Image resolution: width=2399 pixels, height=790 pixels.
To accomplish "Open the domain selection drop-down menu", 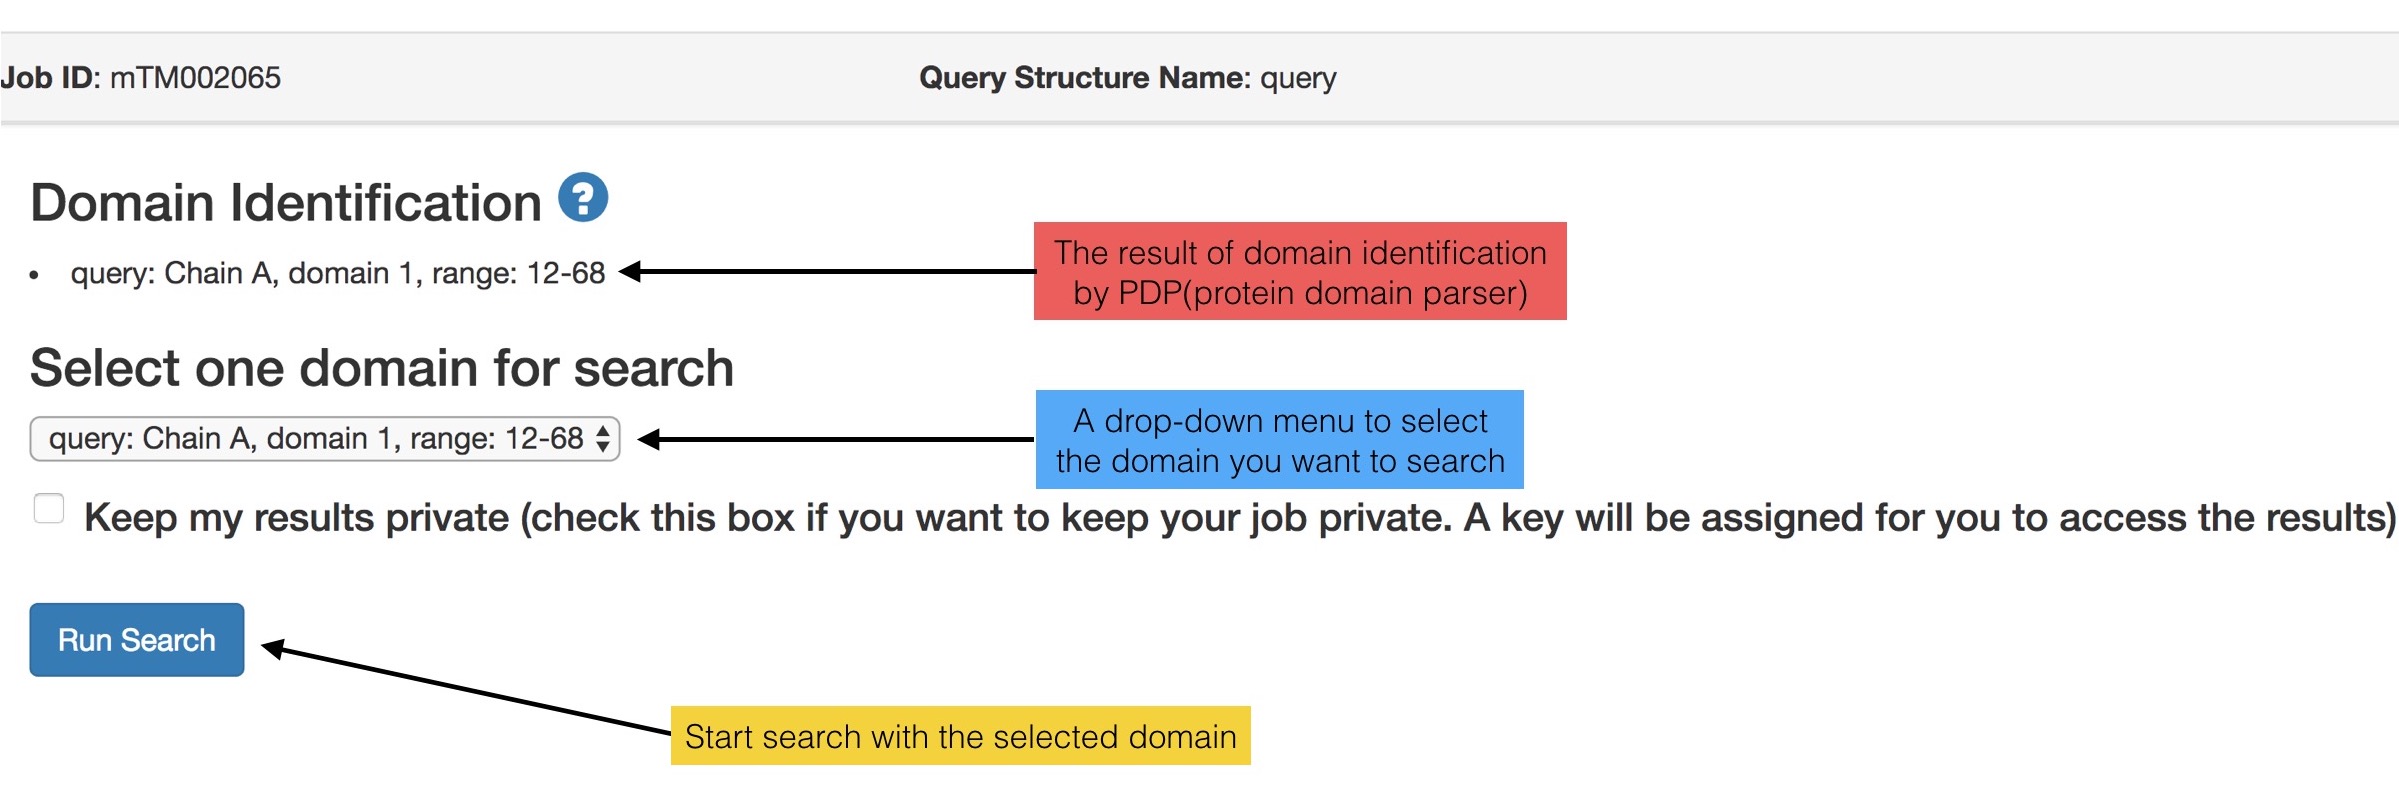I will tap(325, 439).
